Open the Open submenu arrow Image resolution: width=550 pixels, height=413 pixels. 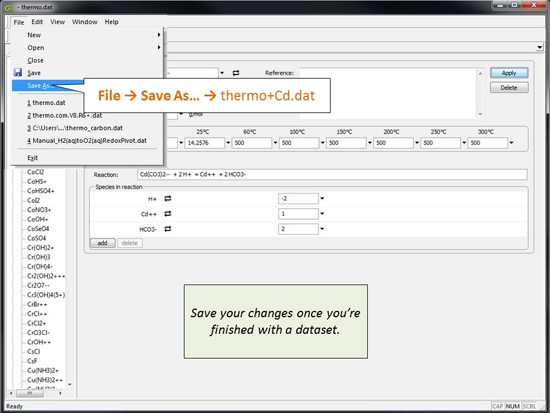tap(159, 47)
